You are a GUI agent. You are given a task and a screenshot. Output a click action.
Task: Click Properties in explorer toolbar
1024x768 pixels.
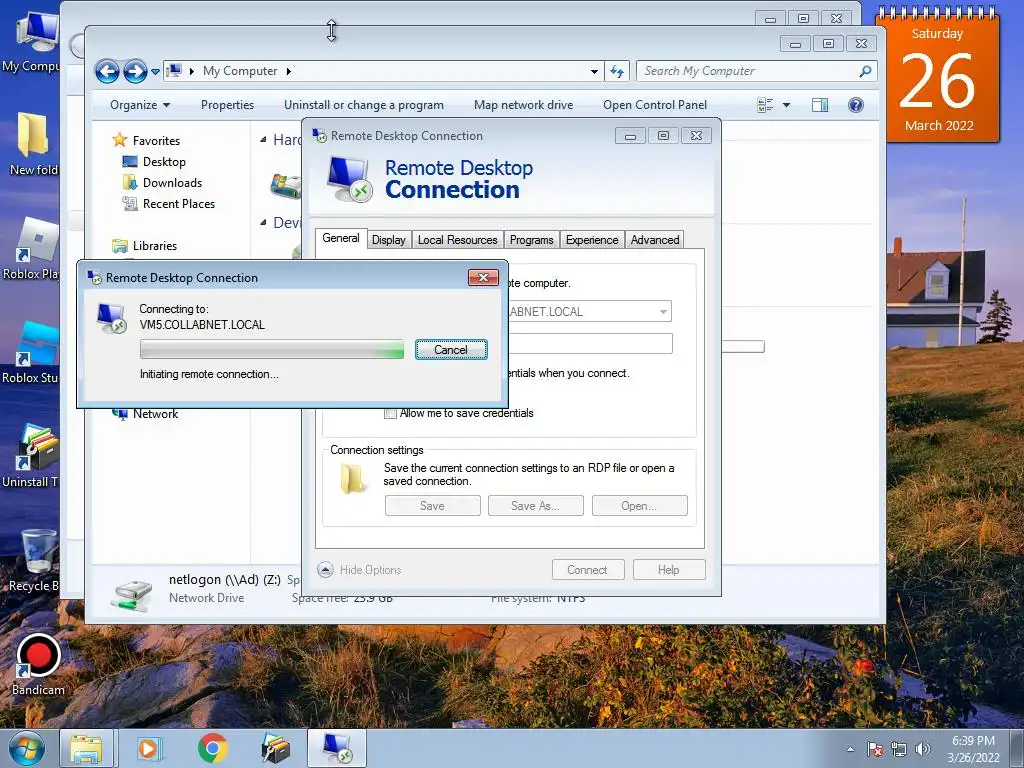[x=227, y=104]
